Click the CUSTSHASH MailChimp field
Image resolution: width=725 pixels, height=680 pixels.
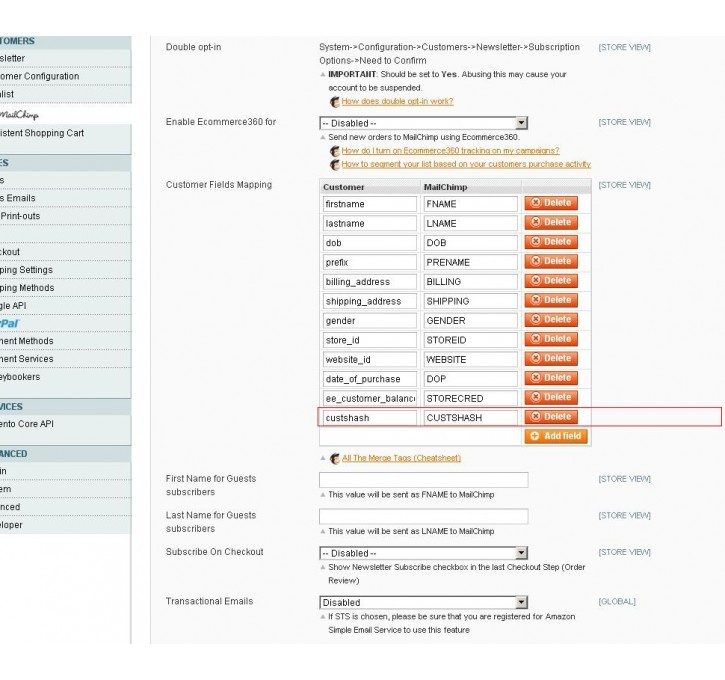470,417
